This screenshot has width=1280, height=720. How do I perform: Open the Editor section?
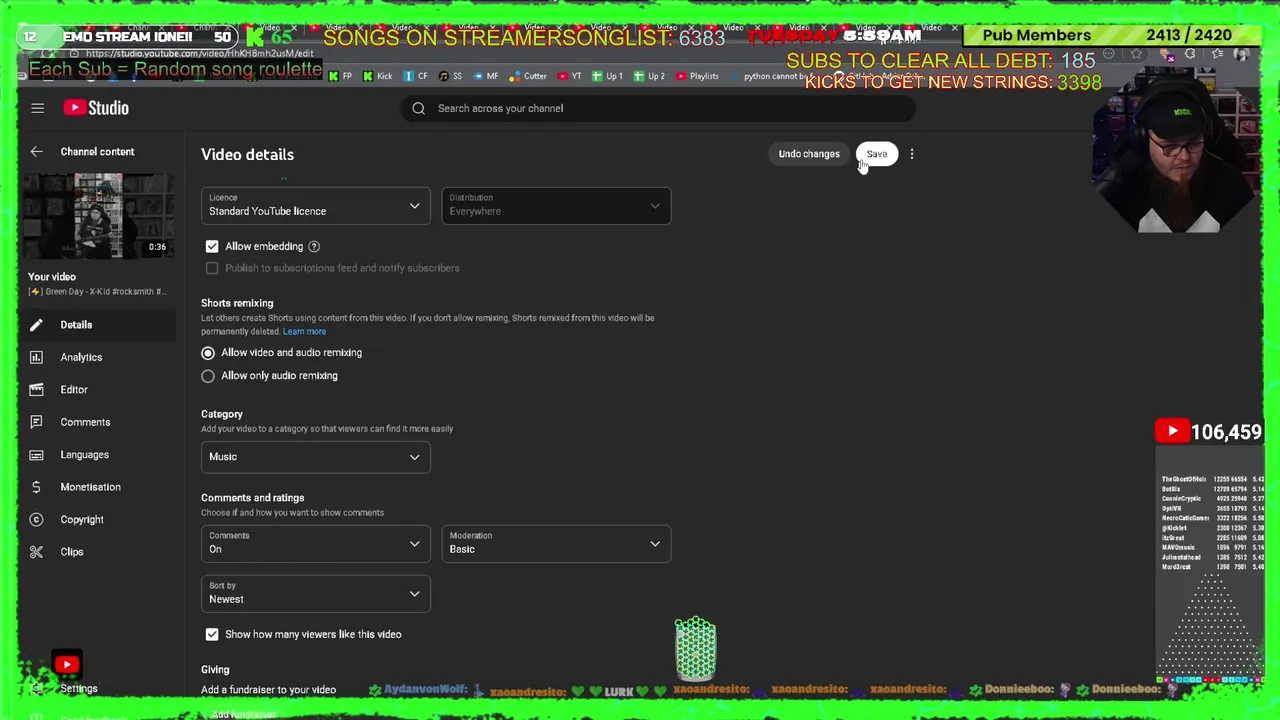tap(74, 390)
